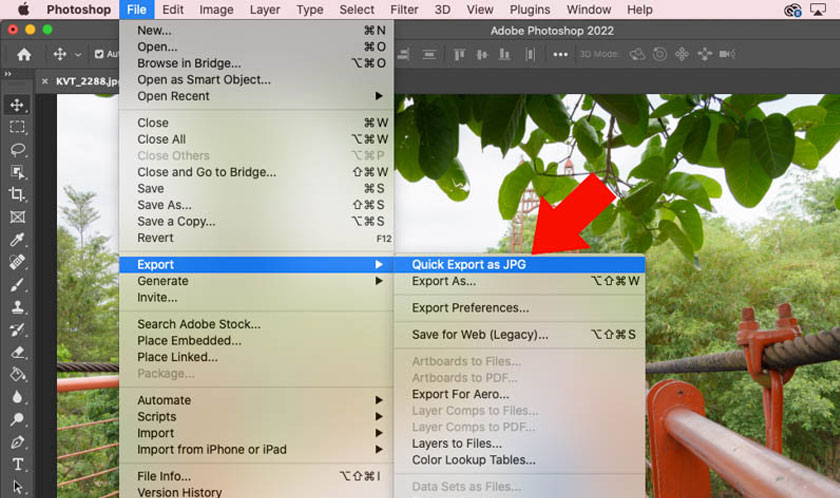This screenshot has width=840, height=498.
Task: Pick the Eyedropper tool
Action: (x=18, y=239)
